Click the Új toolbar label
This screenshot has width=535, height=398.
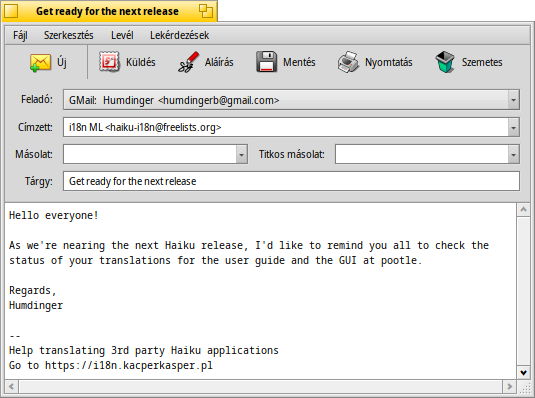tap(62, 62)
